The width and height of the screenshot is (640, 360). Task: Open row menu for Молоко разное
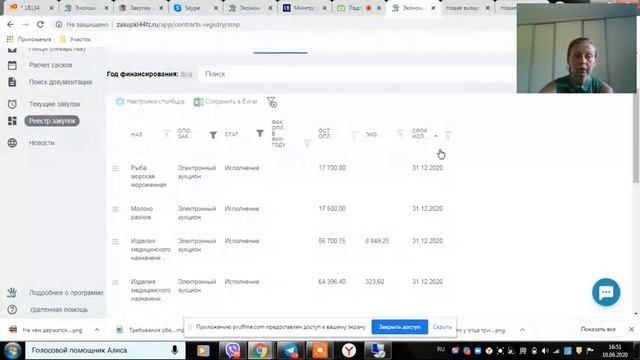pos(116,209)
